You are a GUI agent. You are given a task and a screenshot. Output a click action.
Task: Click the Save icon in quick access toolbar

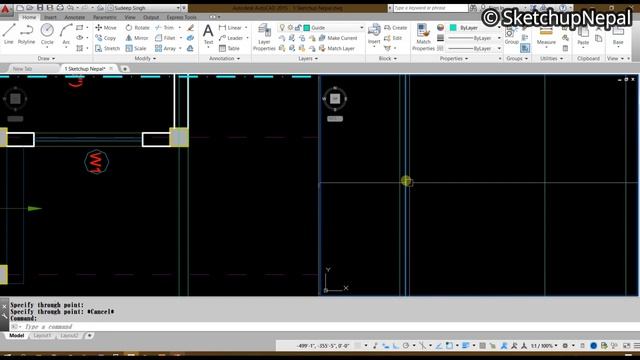click(x=40, y=8)
